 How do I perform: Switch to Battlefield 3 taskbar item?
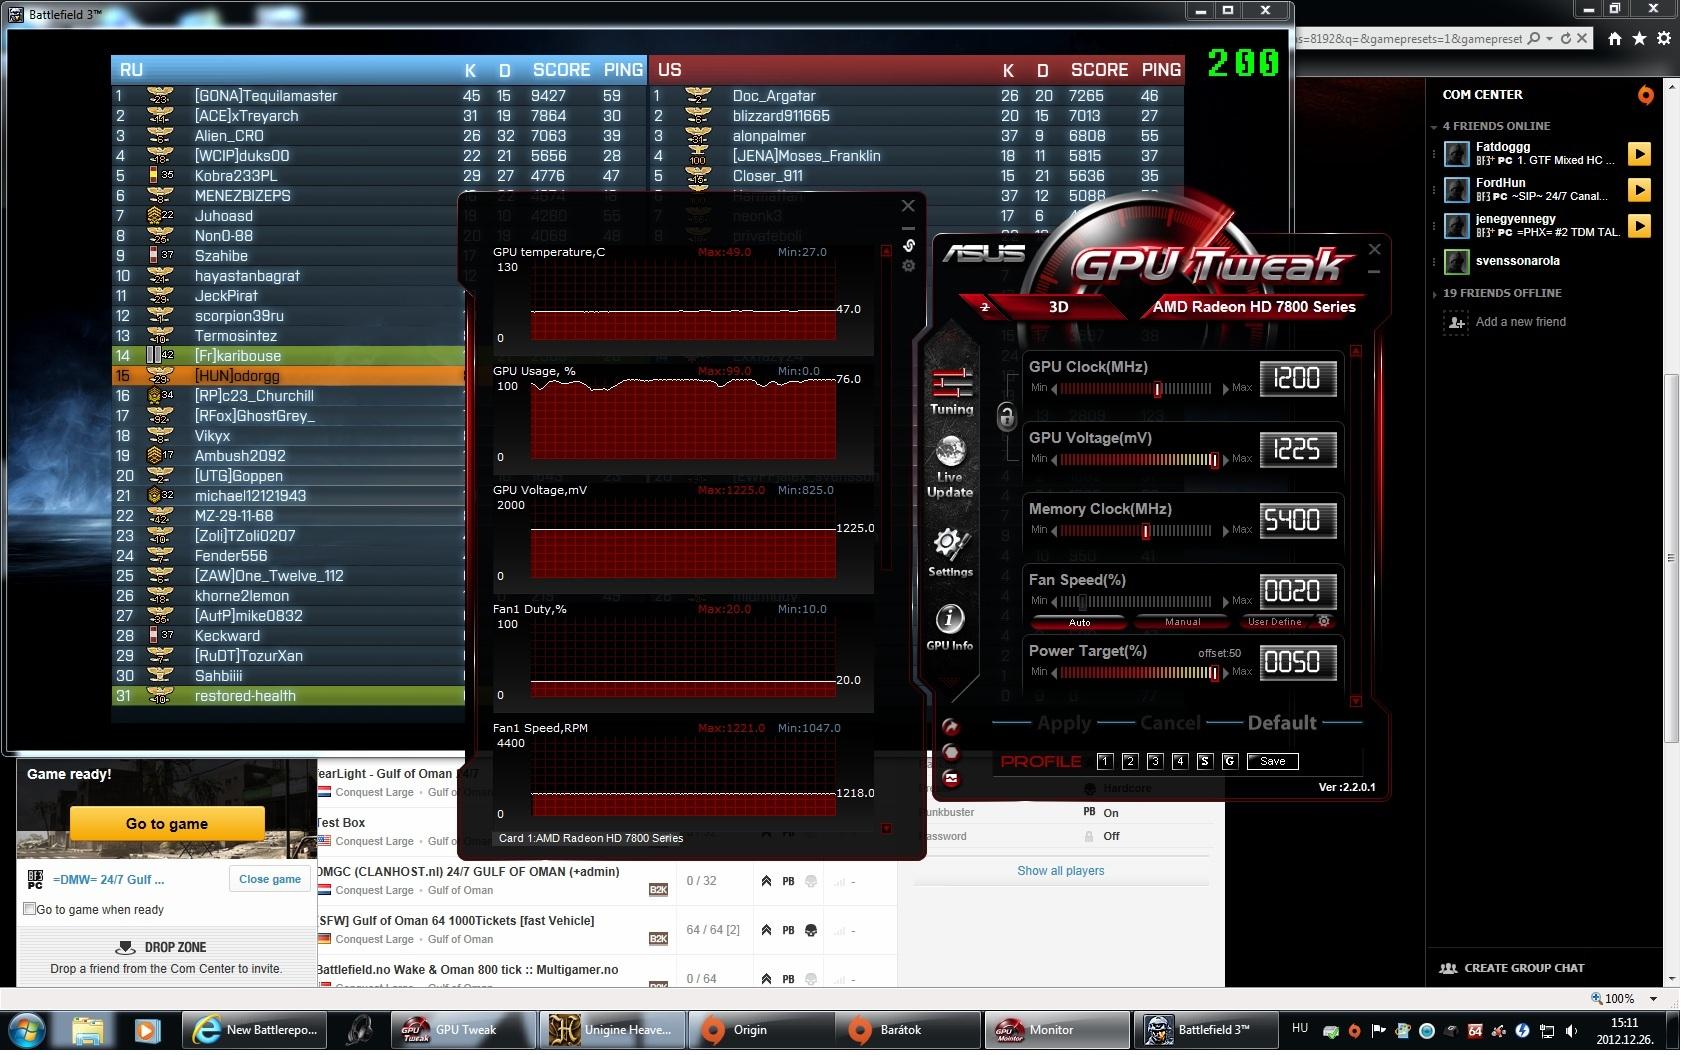click(1205, 1029)
